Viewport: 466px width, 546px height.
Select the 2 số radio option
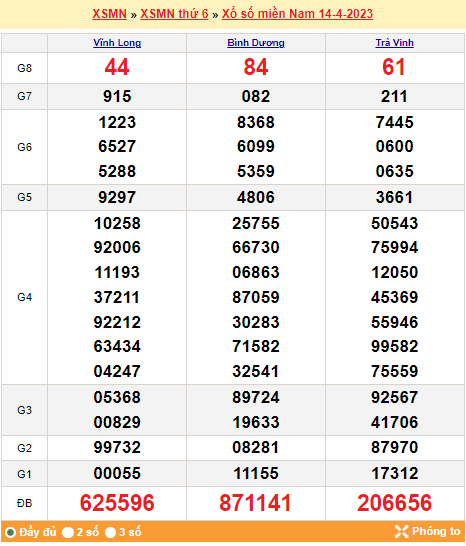[x=68, y=532]
